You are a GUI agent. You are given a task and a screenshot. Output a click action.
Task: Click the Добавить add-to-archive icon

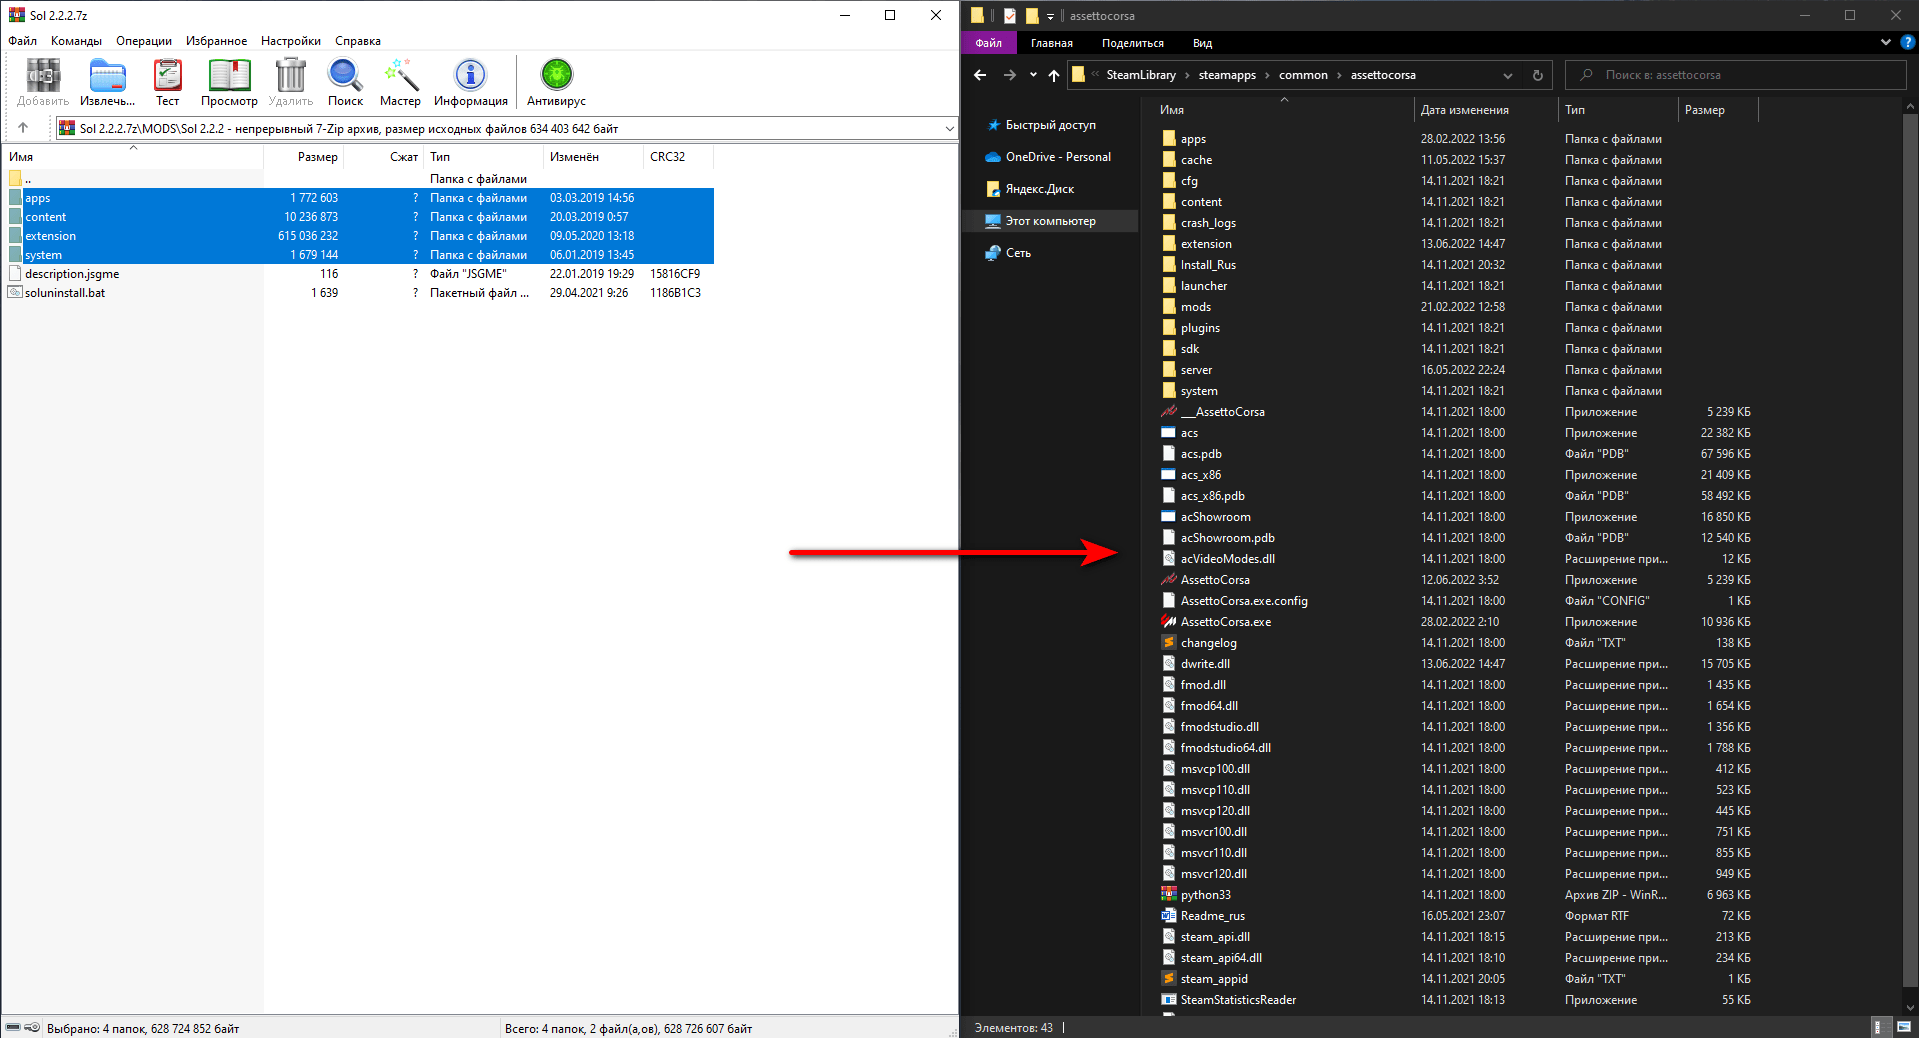tap(43, 82)
